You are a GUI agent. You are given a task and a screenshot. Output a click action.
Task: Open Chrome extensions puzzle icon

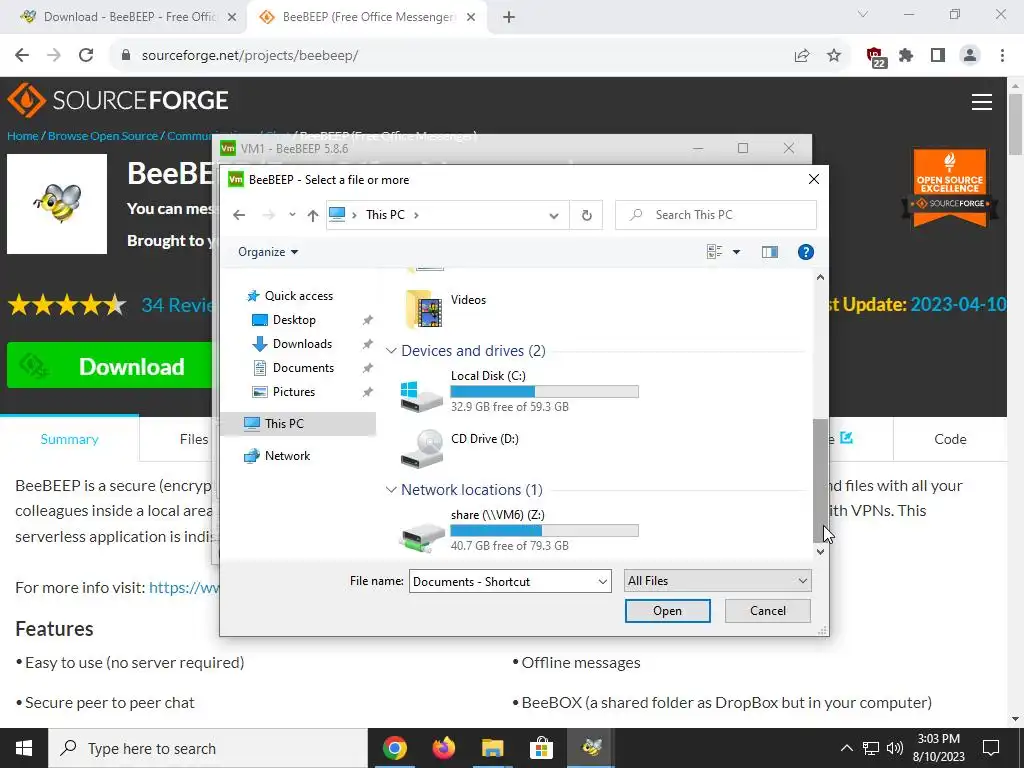click(906, 56)
